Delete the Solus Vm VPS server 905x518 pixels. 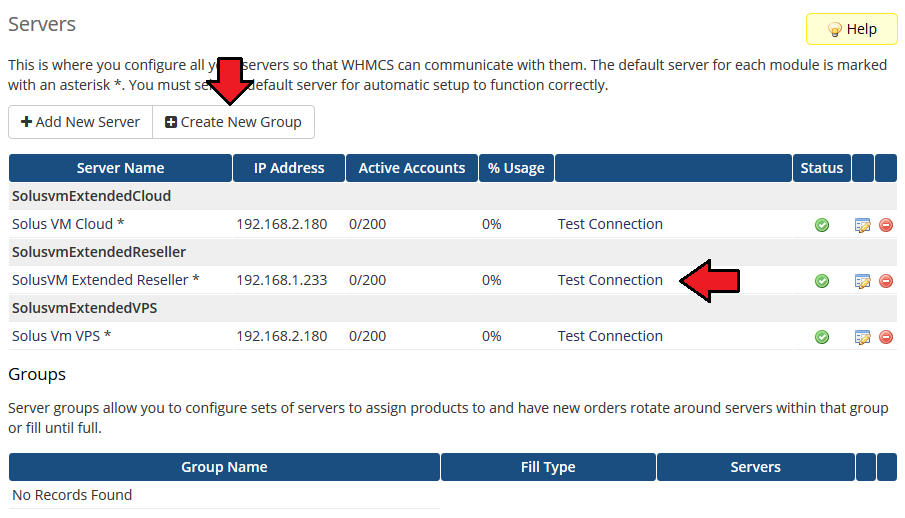click(885, 337)
